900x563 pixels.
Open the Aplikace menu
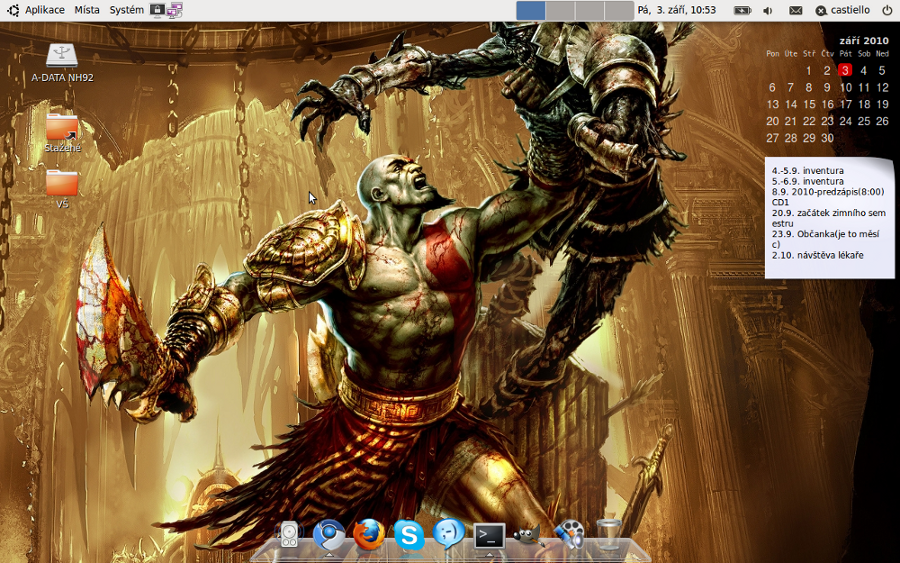tap(45, 10)
